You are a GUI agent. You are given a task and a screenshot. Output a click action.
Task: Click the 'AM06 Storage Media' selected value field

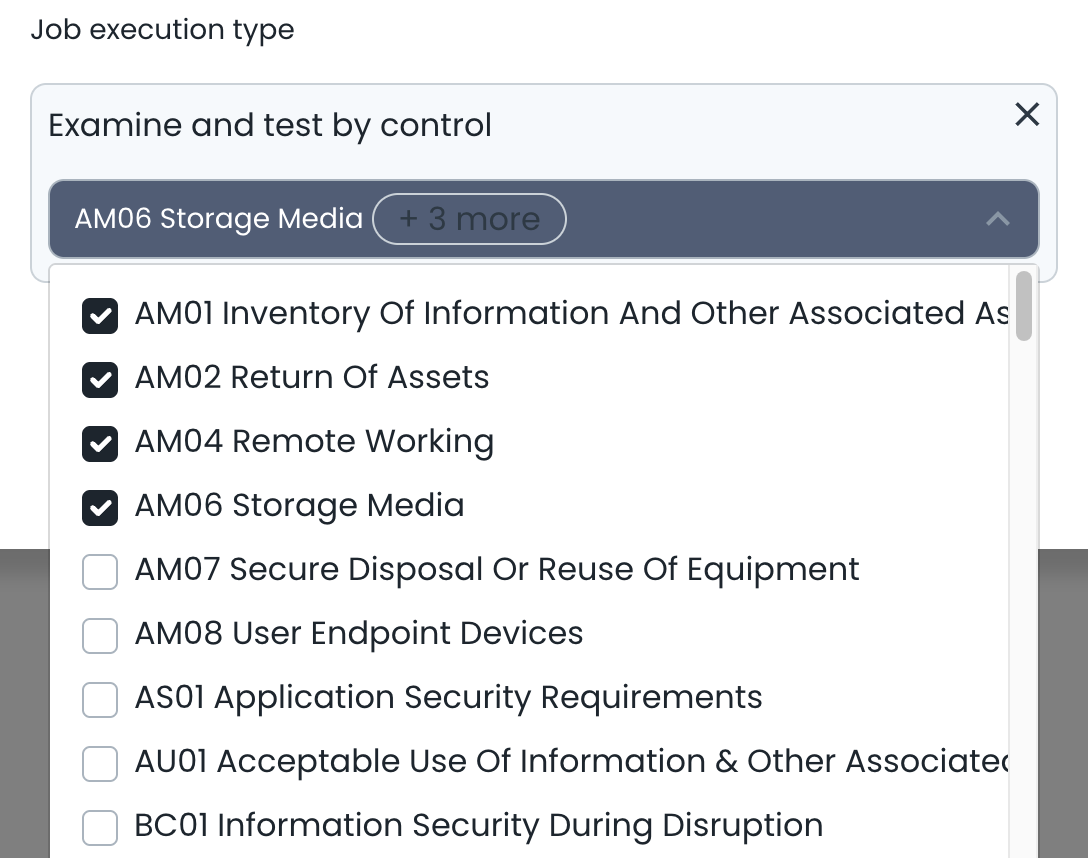pyautogui.click(x=218, y=219)
